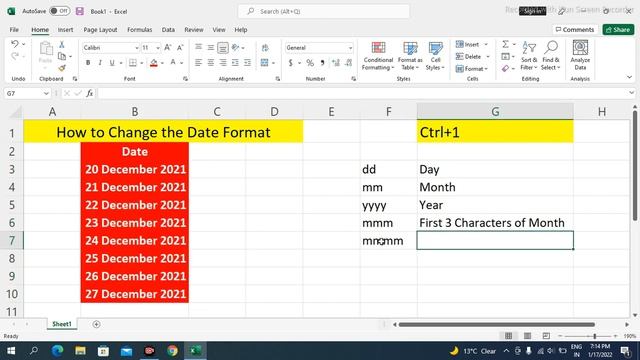The width and height of the screenshot is (640, 360).
Task: Click the Accounting dollar format icon
Action: [x=291, y=63]
